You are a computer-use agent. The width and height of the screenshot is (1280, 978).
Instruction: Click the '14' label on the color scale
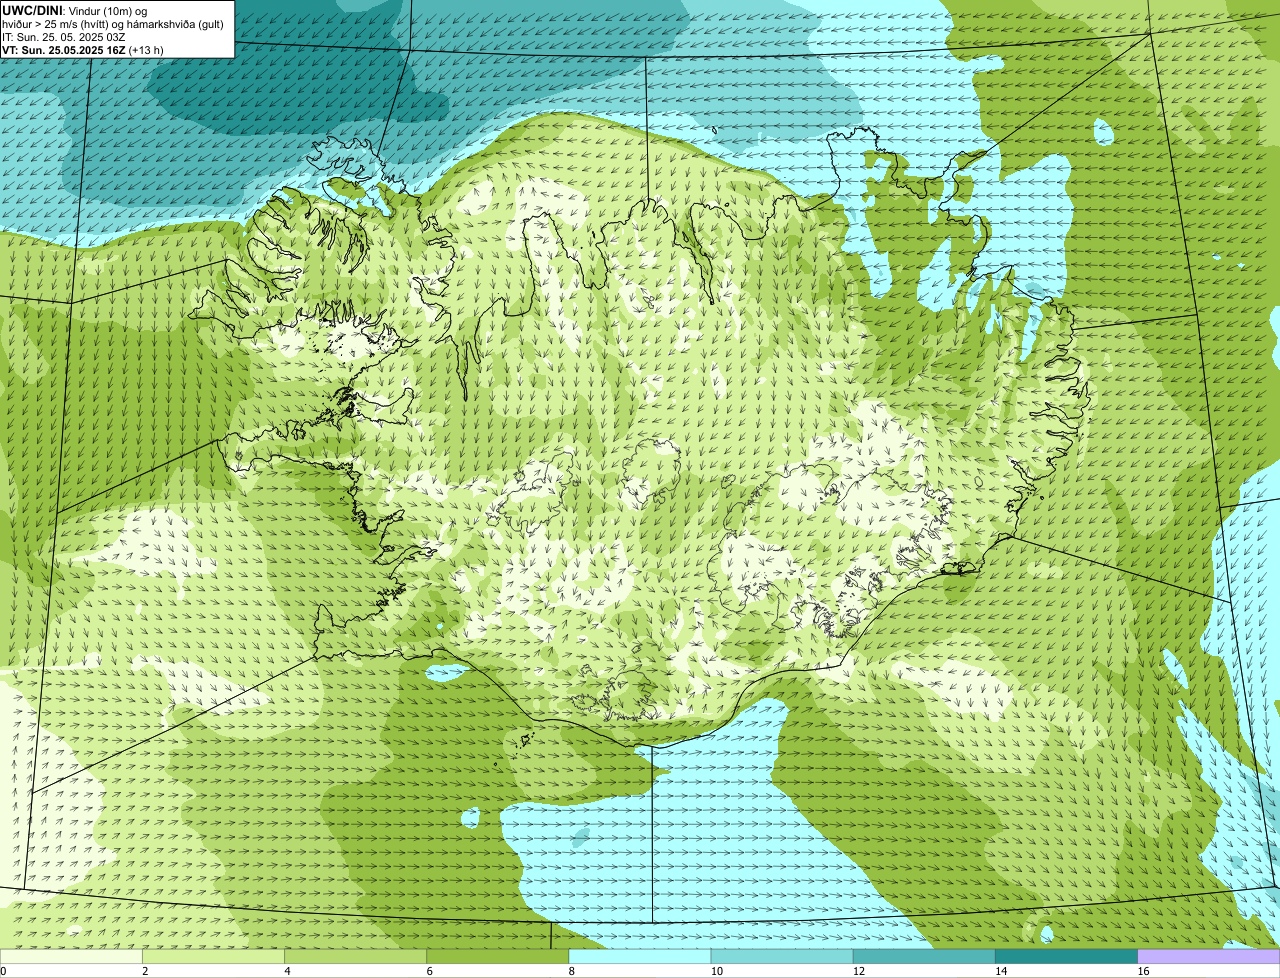1001,971
